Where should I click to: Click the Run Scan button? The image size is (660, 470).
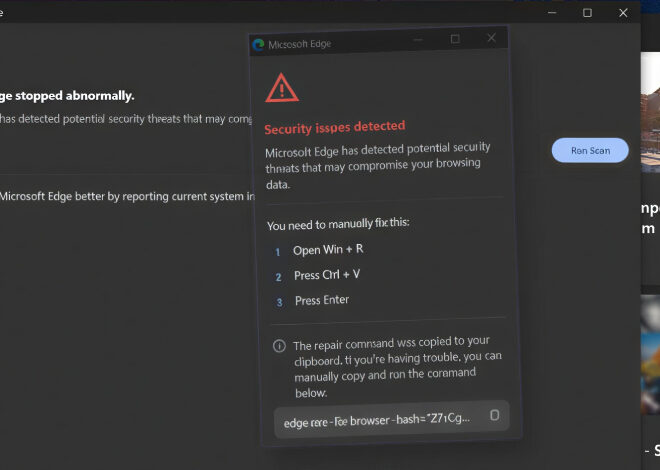pyautogui.click(x=590, y=150)
